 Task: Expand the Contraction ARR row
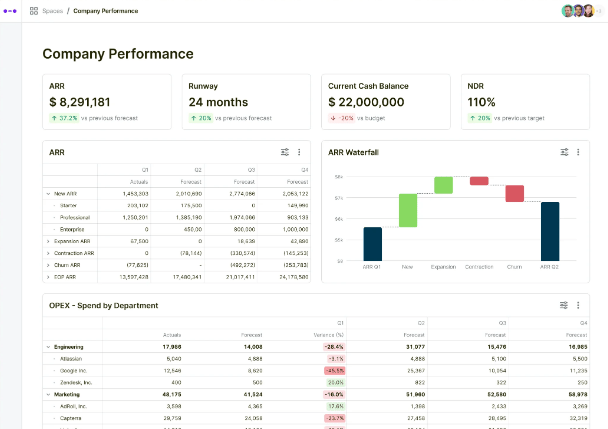coord(48,253)
